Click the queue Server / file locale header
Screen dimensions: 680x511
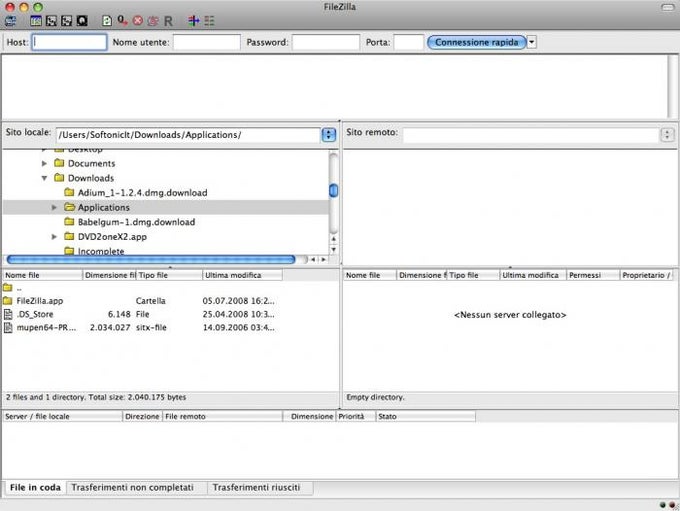(62, 416)
